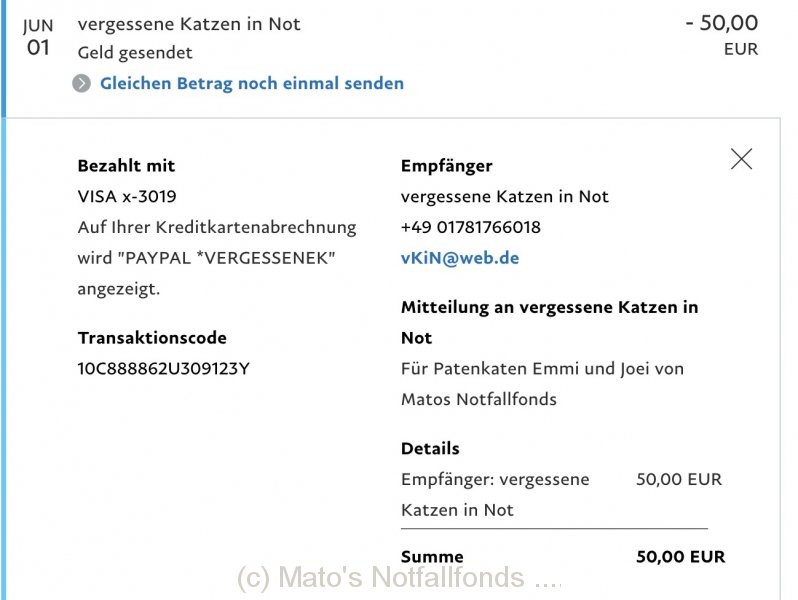Click the JUN 01 transaction date
Viewport: 798px width, 600px height.
tap(38, 37)
